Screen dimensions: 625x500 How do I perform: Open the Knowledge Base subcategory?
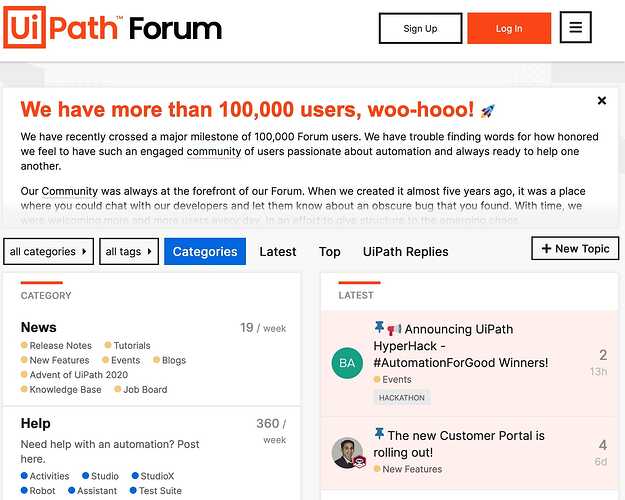tap(61, 390)
